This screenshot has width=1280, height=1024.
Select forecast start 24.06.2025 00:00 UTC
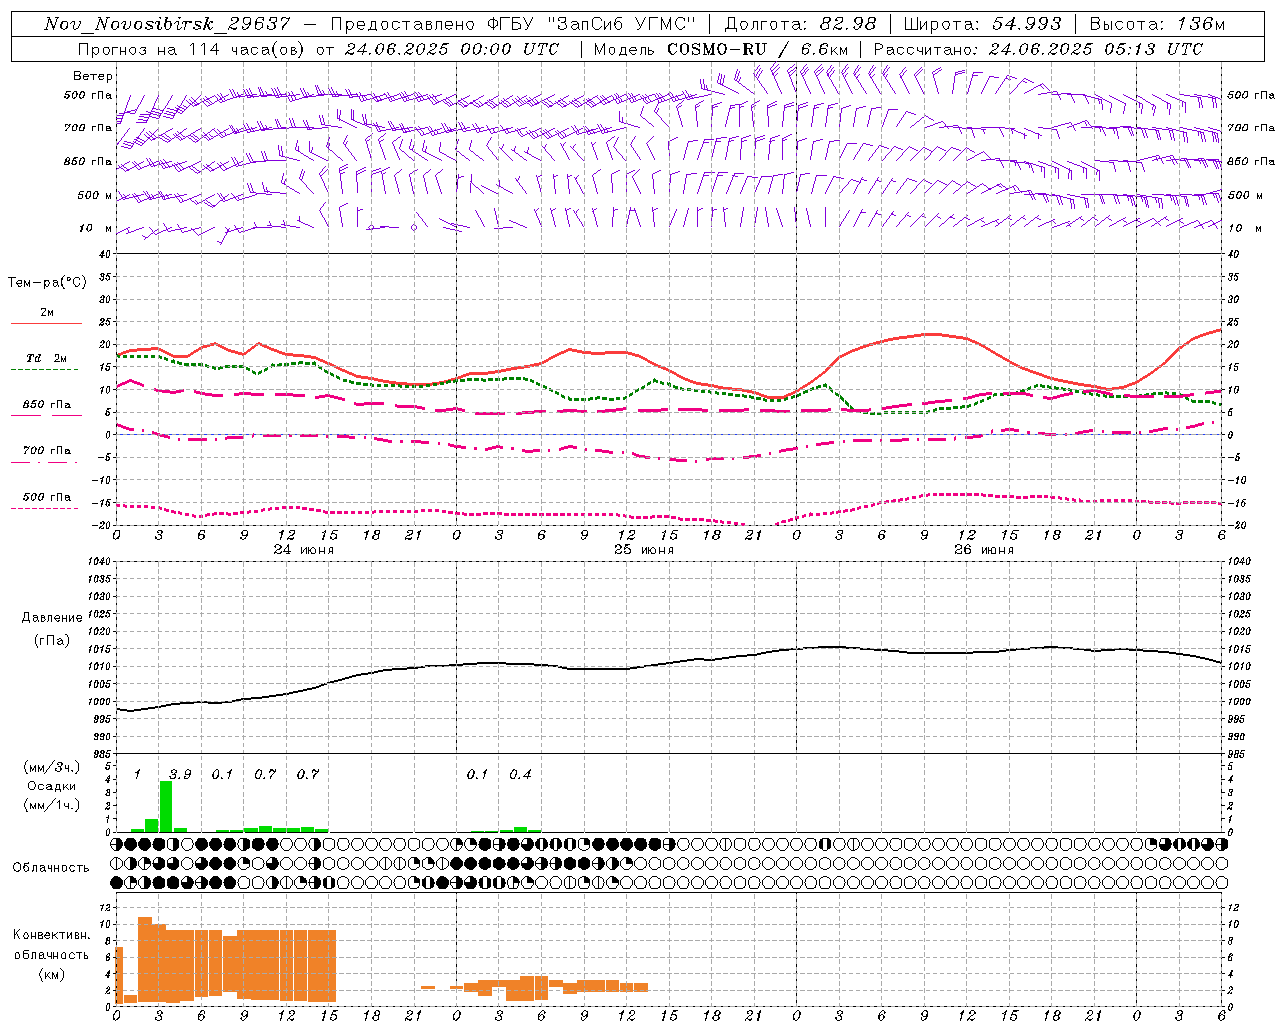tap(451, 49)
